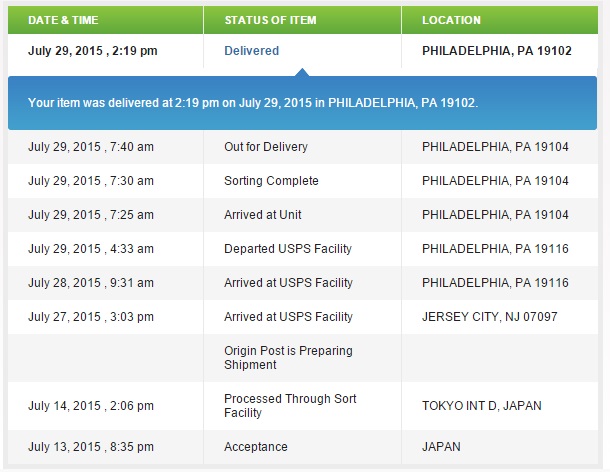Click the Arrived at Unit status
The width and height of the screenshot is (610, 472).
[x=263, y=215]
